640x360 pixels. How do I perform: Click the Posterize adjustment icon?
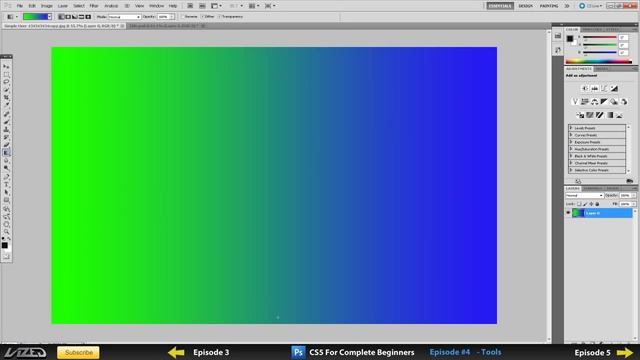coord(590,116)
